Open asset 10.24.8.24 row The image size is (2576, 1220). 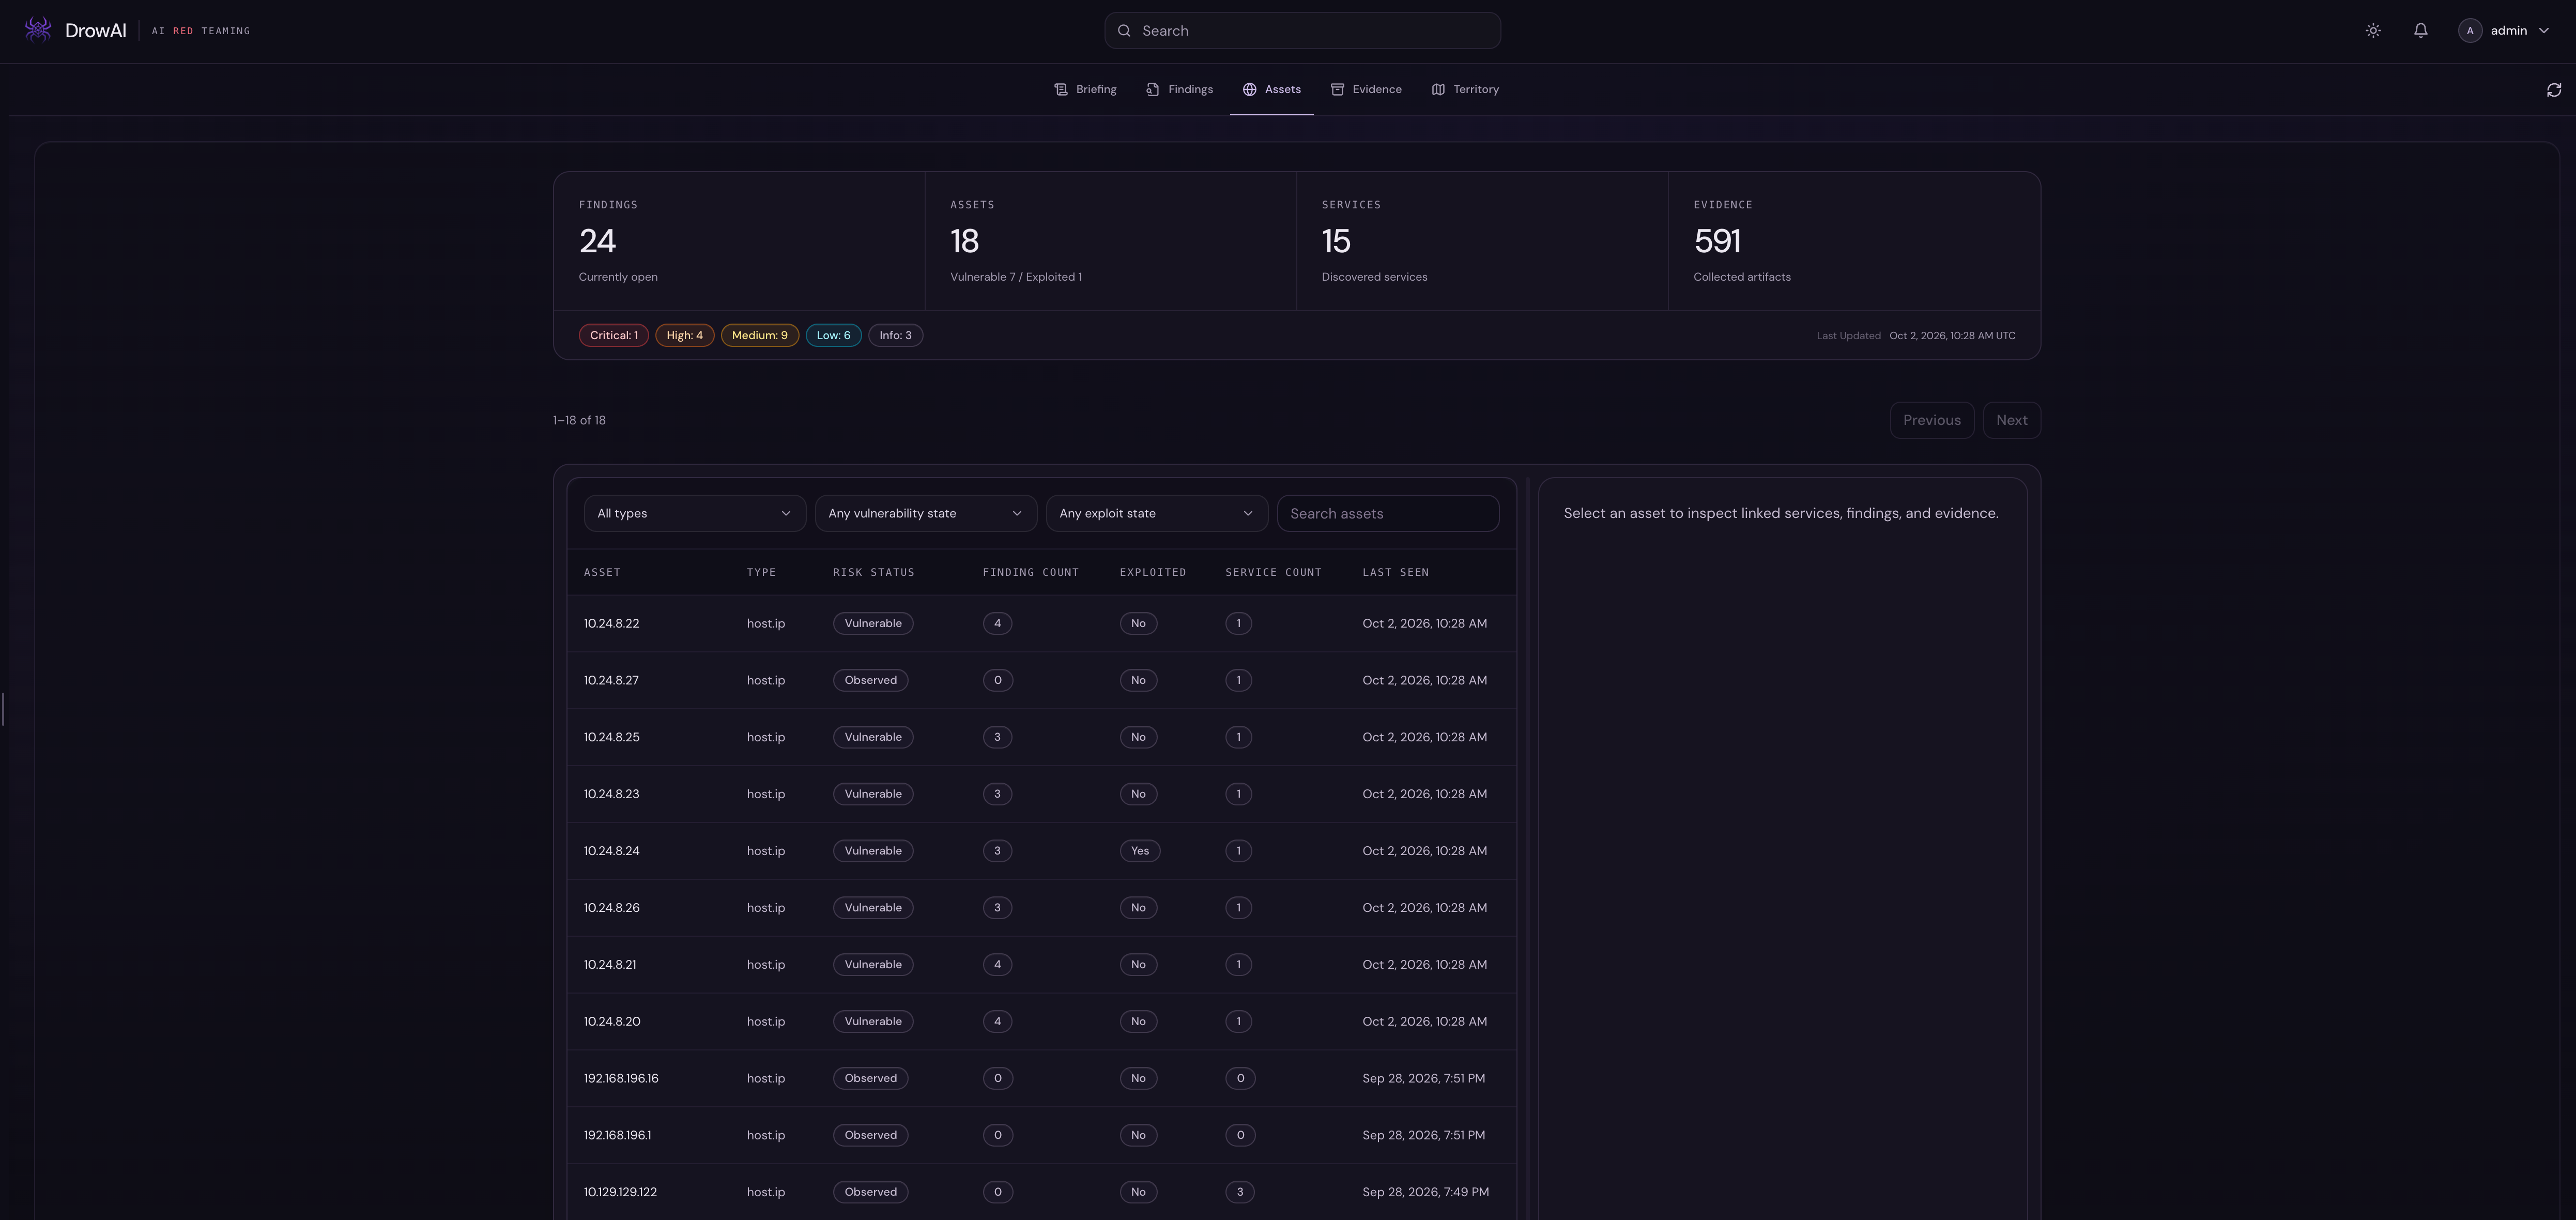[1041, 851]
